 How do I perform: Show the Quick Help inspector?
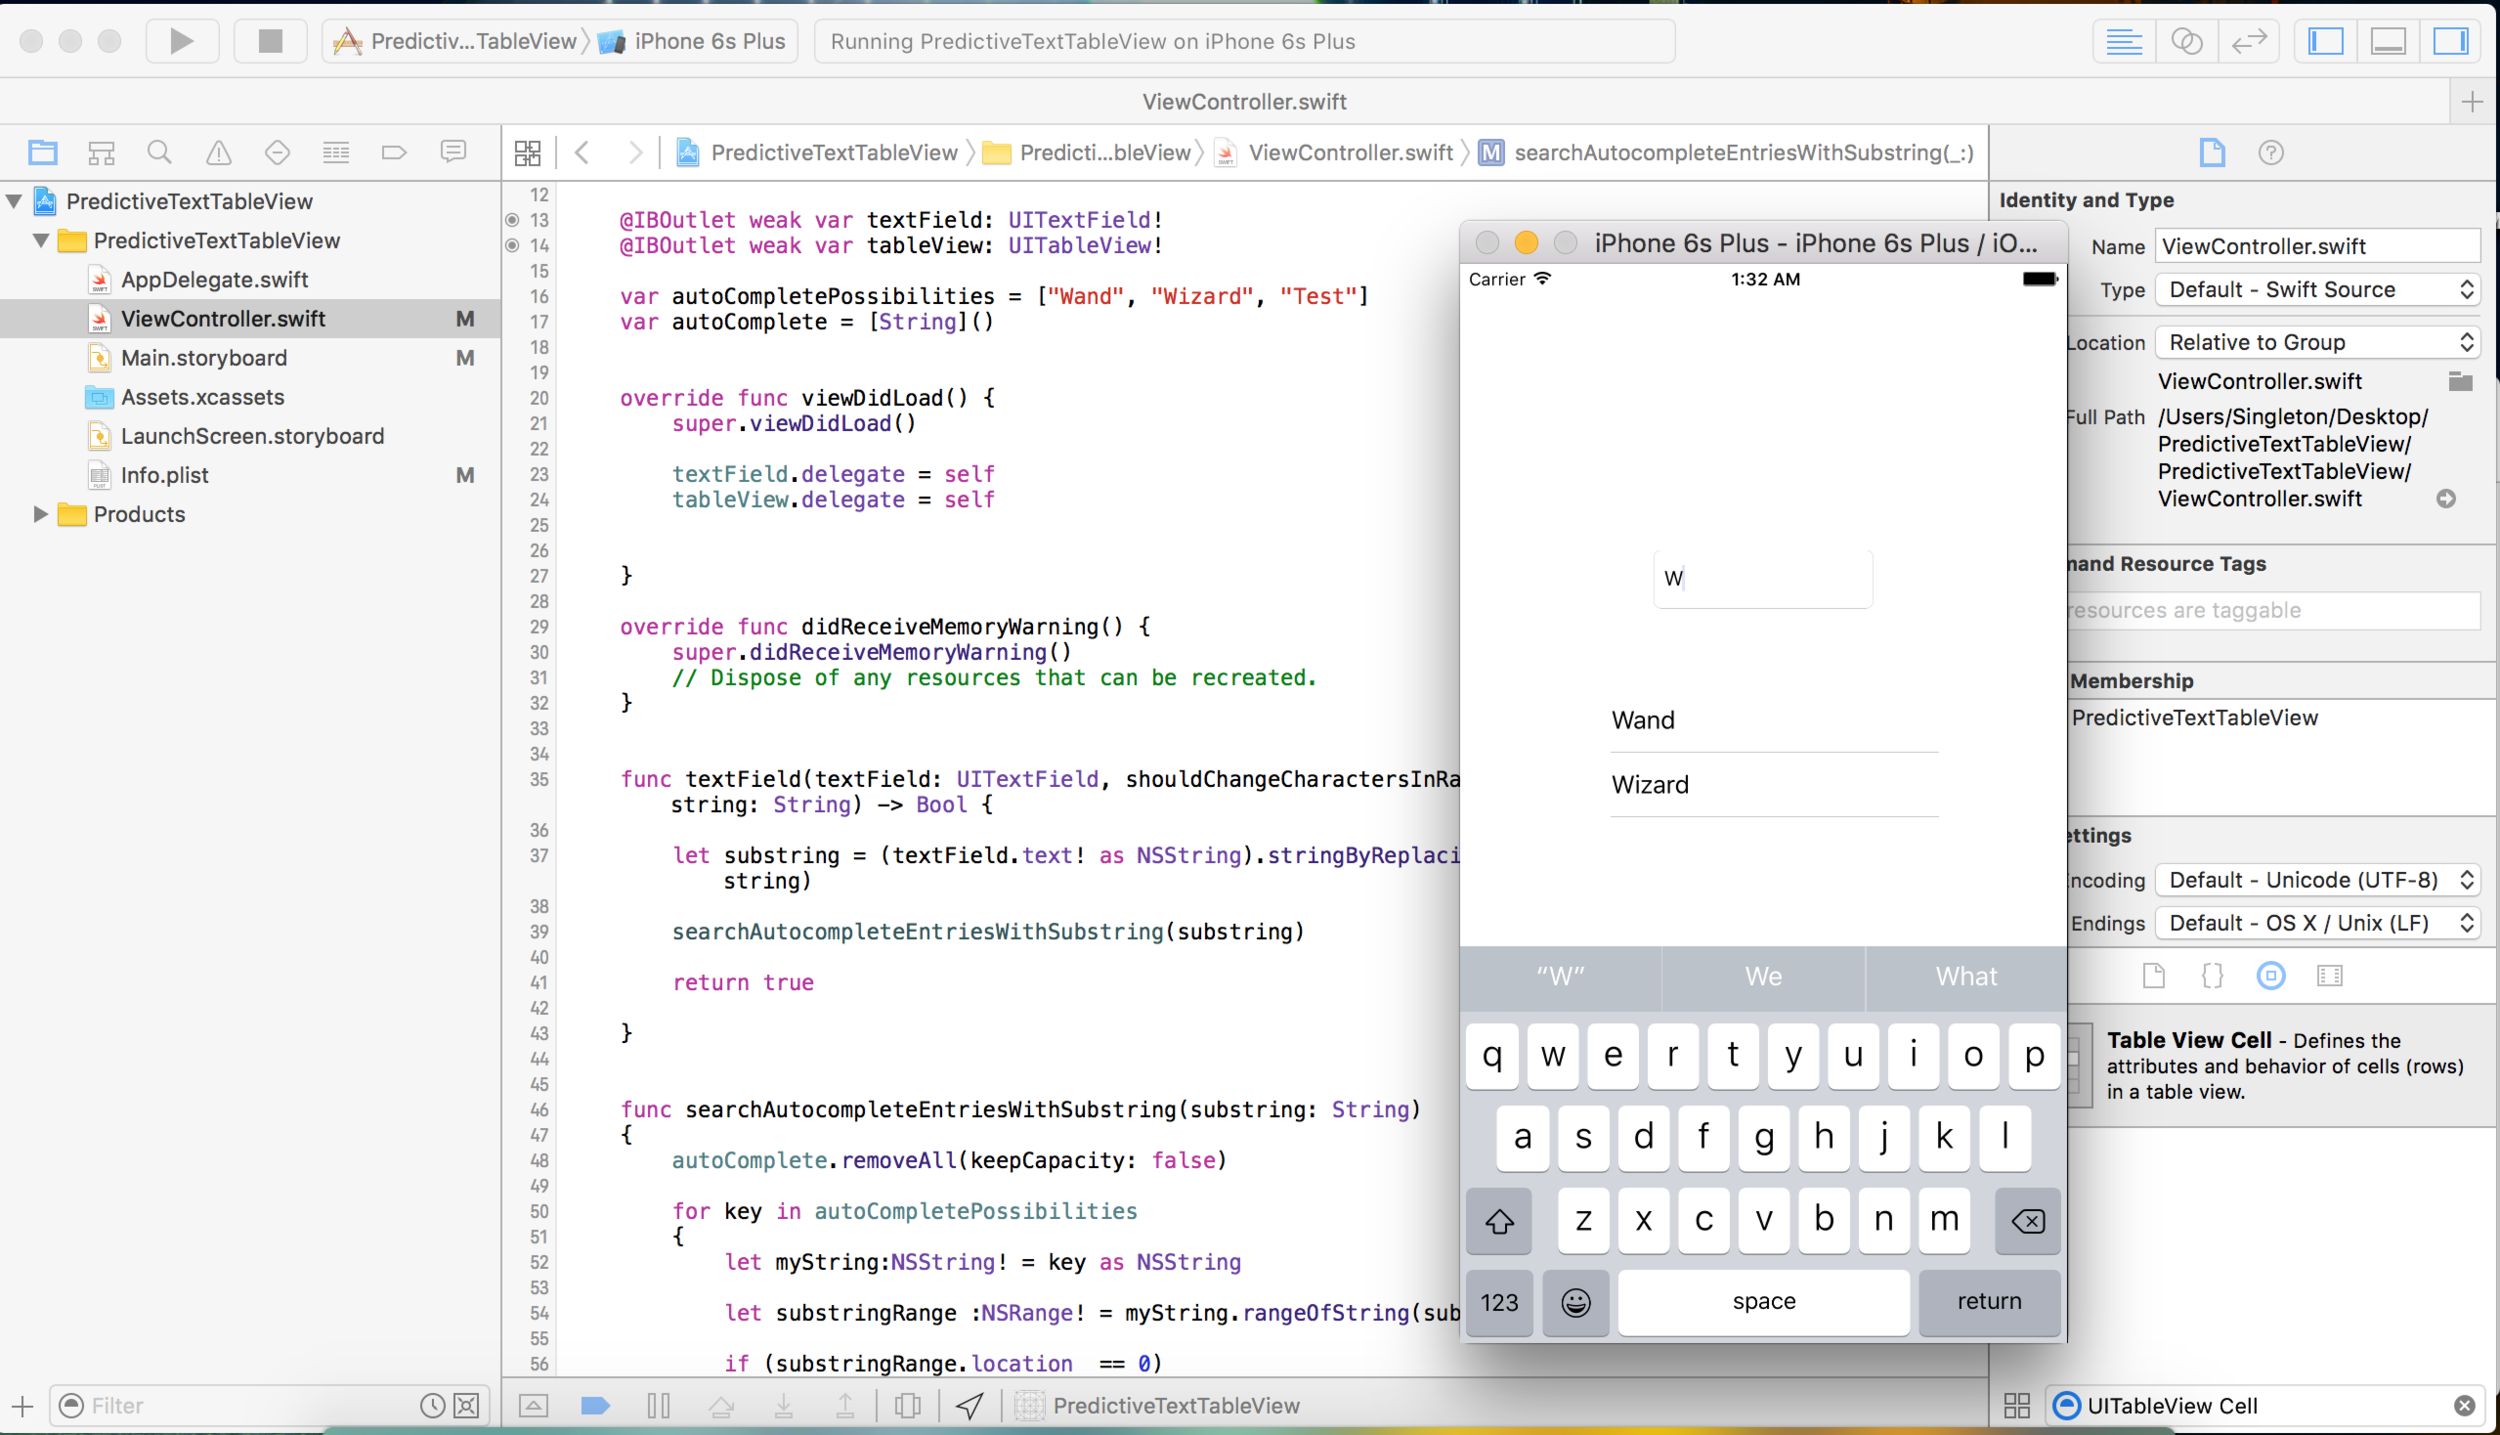tap(2271, 152)
